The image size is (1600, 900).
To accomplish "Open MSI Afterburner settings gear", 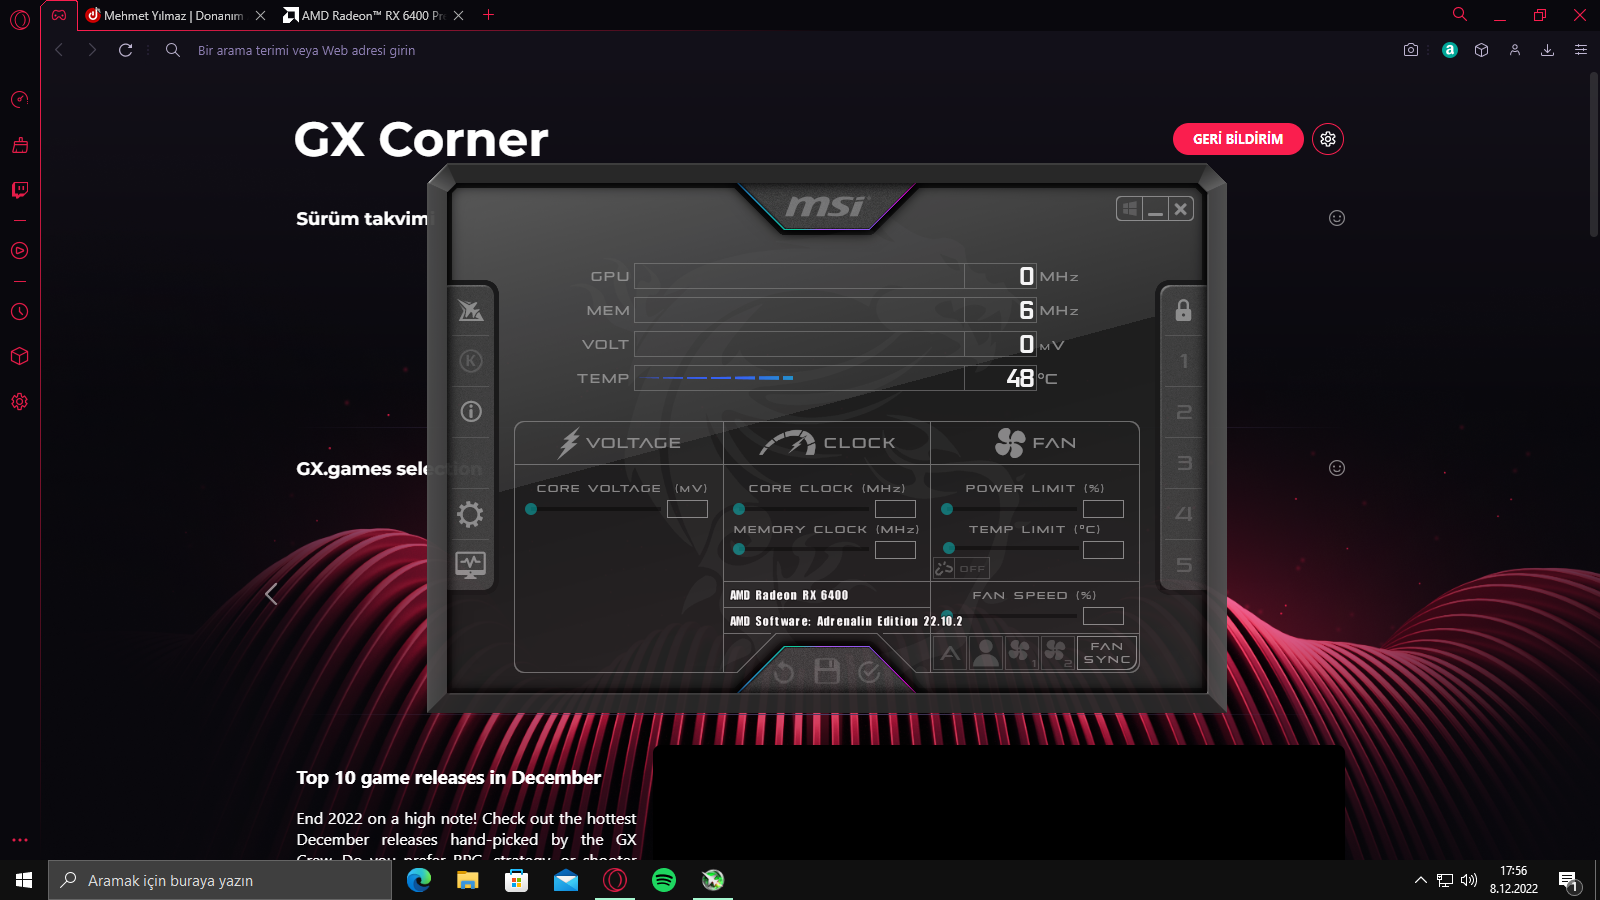I will click(470, 514).
